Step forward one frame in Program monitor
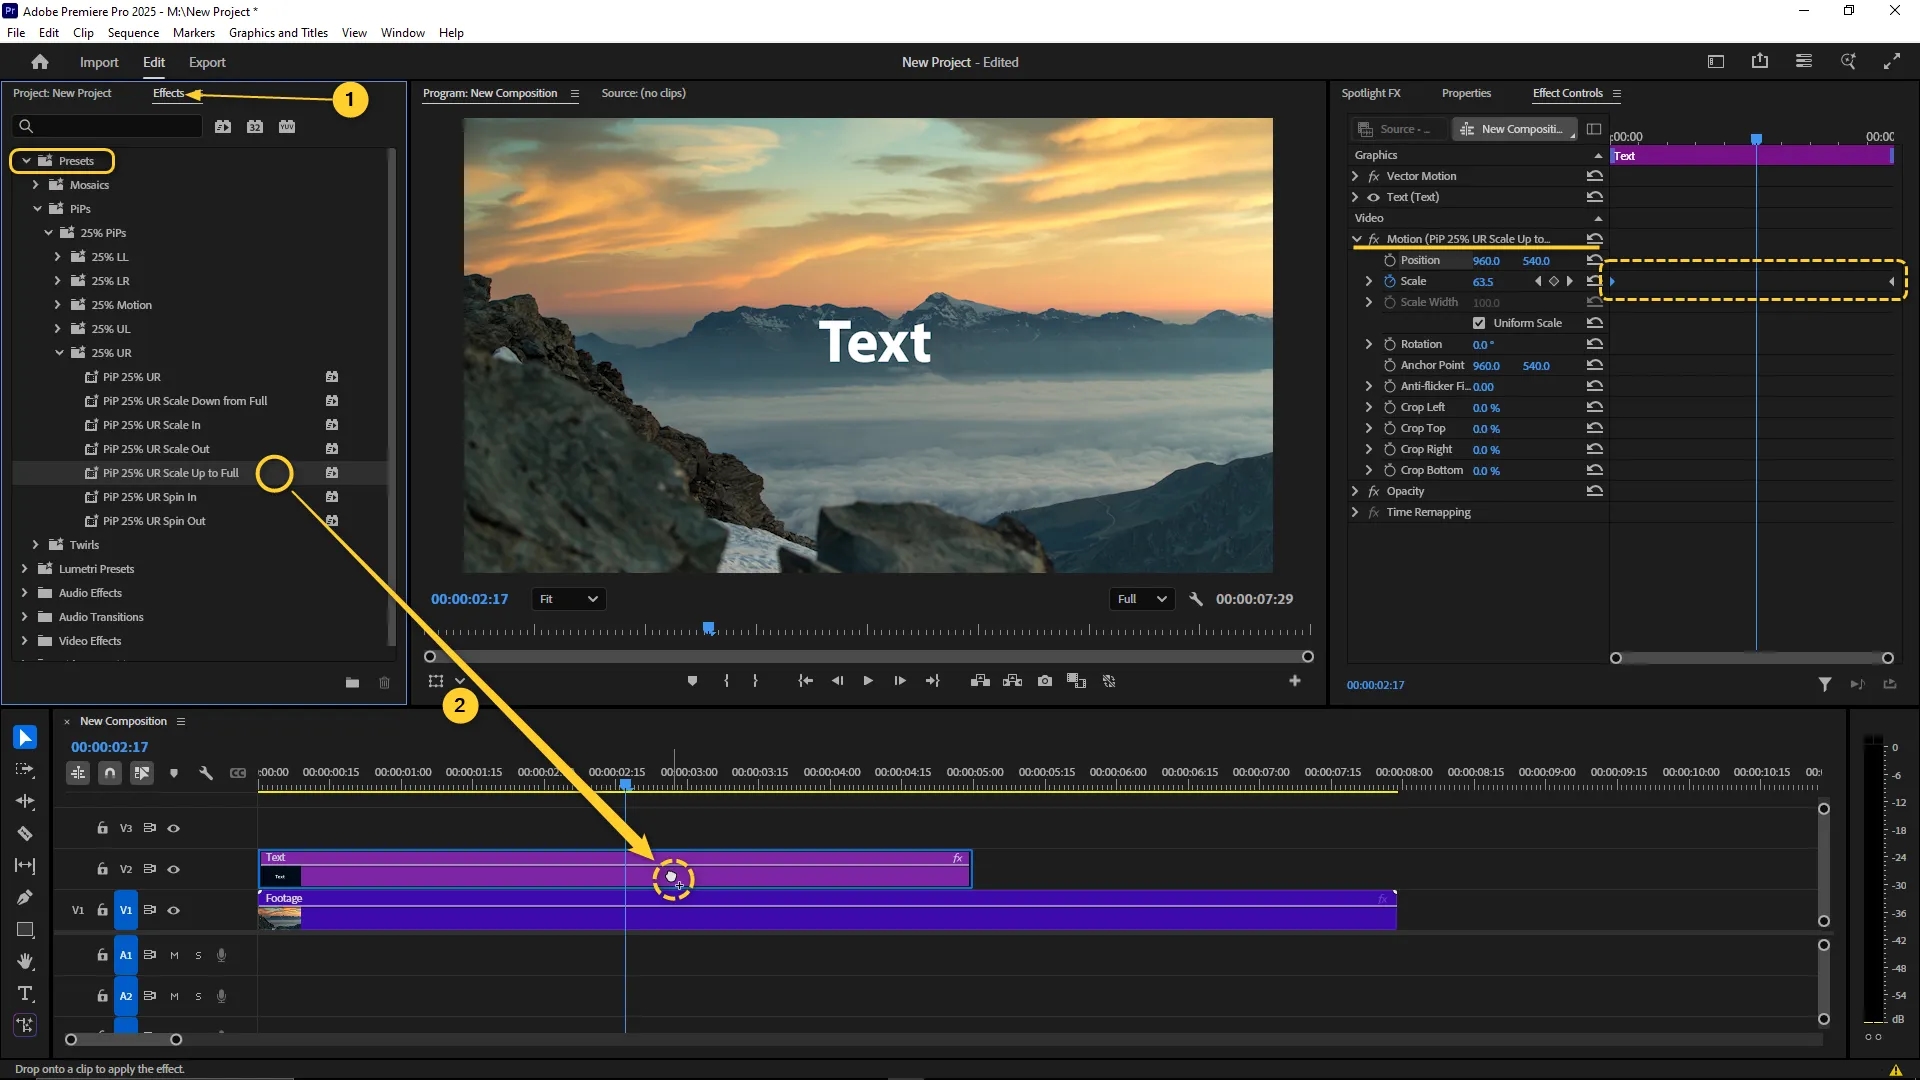The height and width of the screenshot is (1080, 1920). [x=900, y=681]
